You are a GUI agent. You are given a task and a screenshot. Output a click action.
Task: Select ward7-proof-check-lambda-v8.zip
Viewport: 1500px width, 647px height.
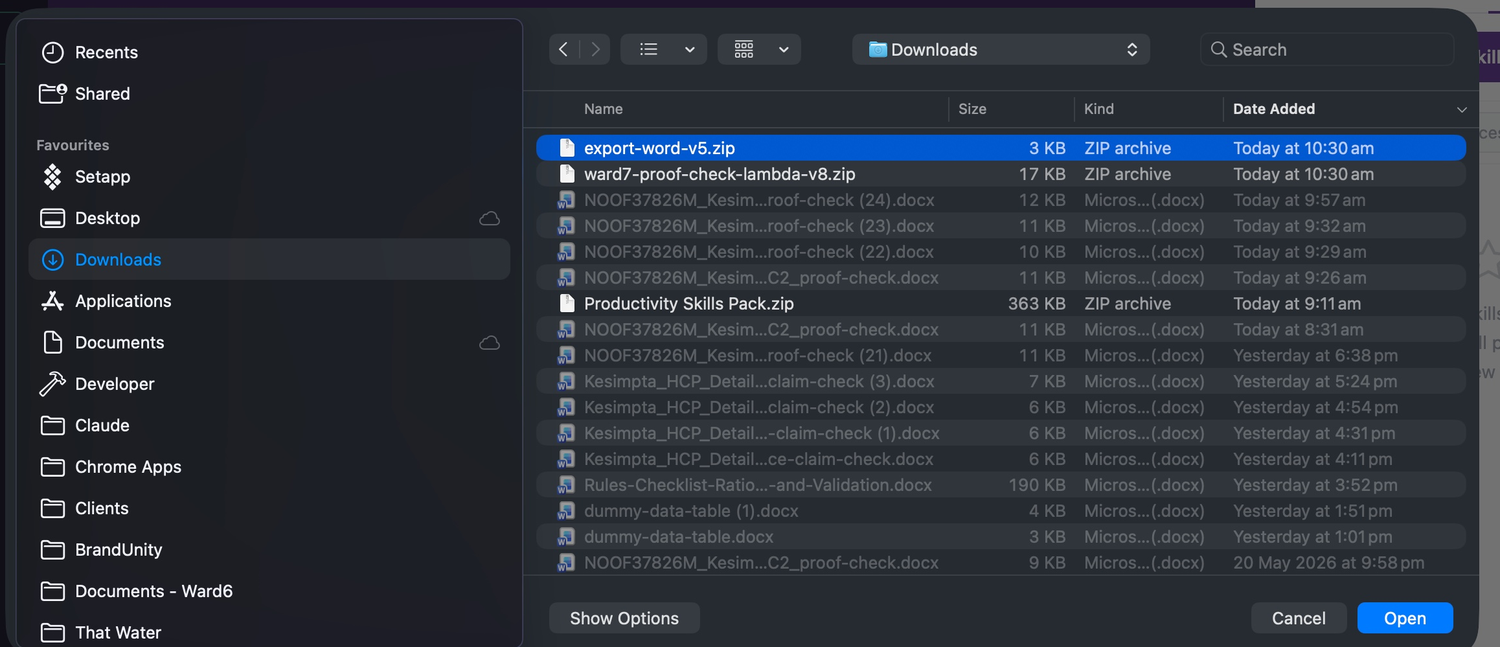(x=1001, y=174)
